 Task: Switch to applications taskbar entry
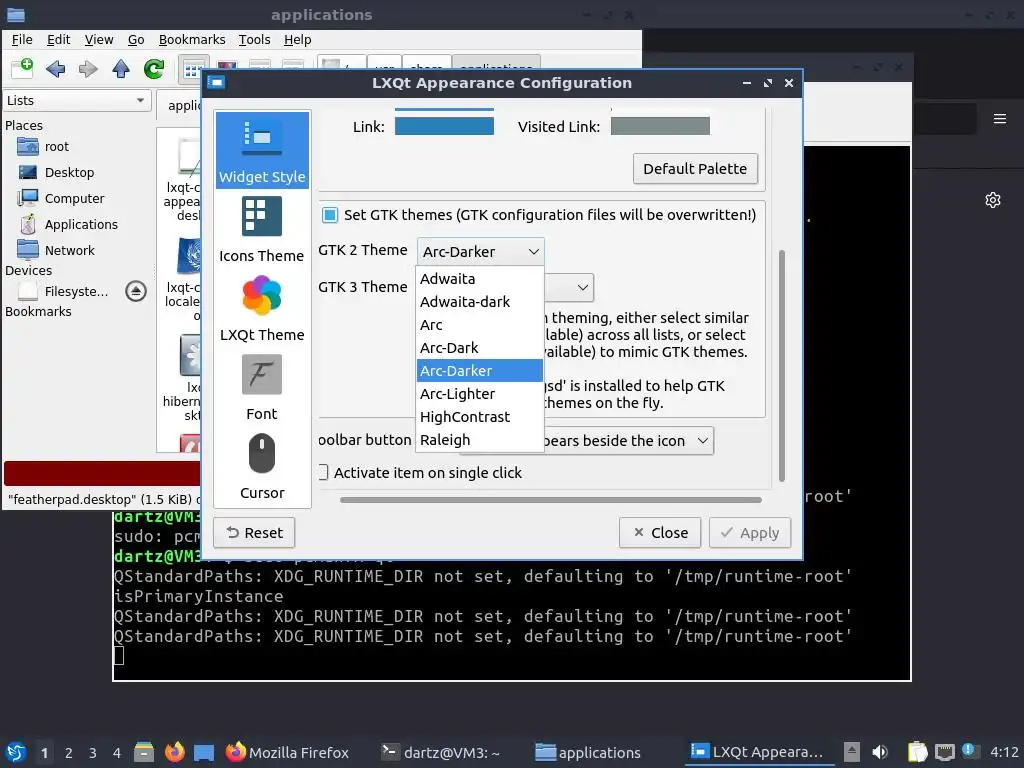[588, 752]
